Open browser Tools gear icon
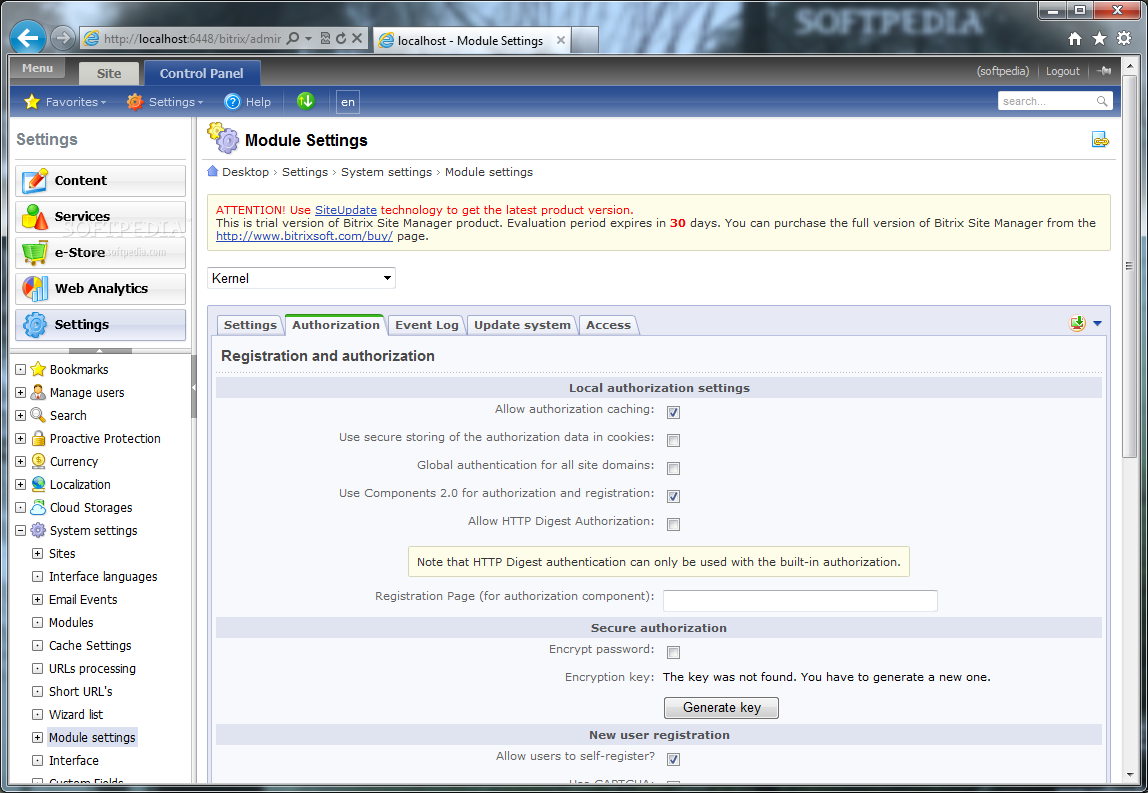The height and width of the screenshot is (793, 1148). click(1124, 38)
